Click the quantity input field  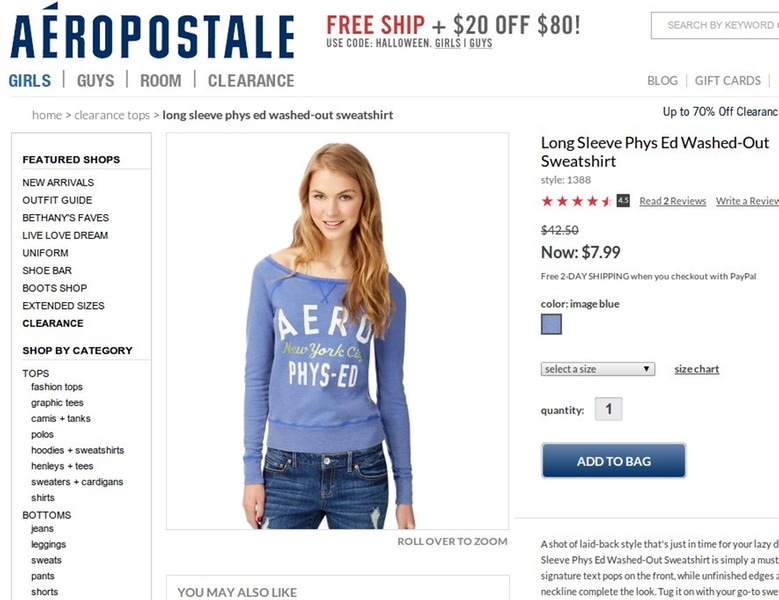tap(608, 409)
